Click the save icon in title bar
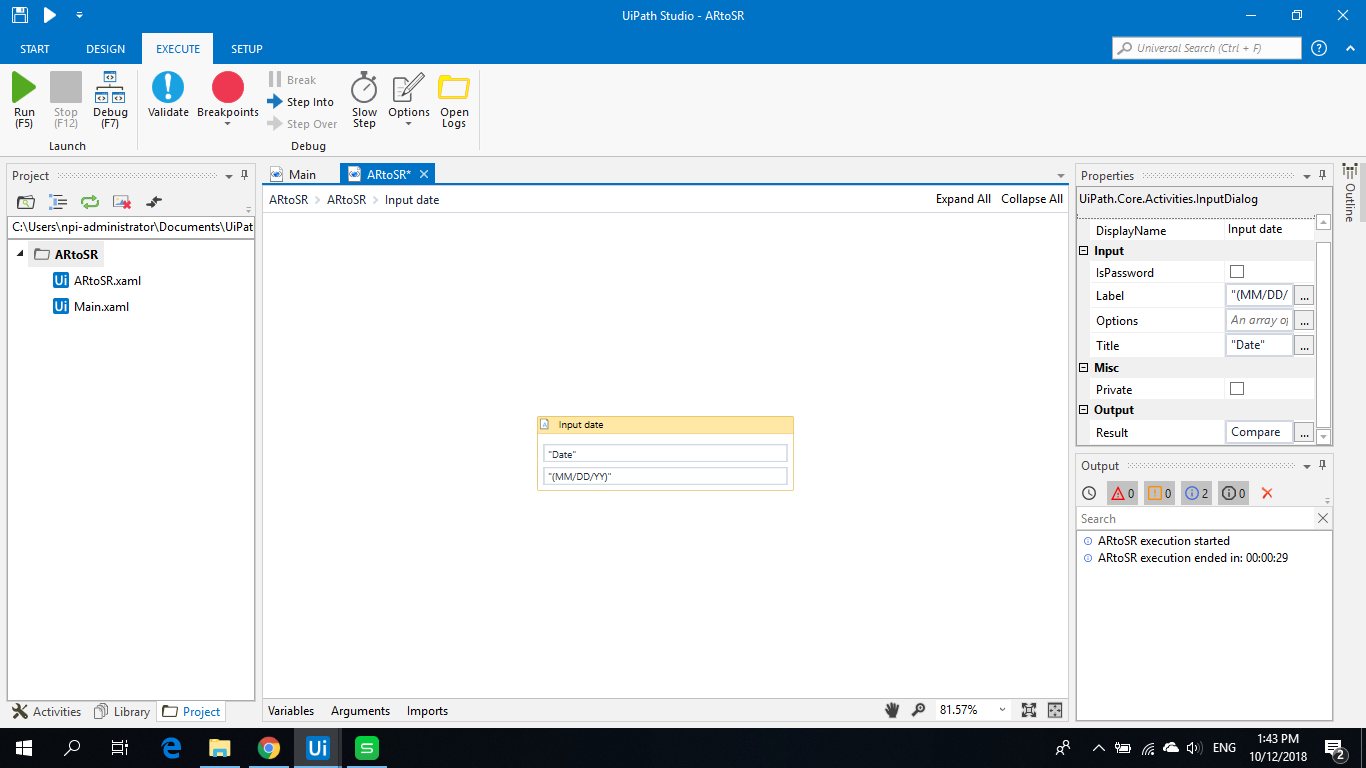 19,15
